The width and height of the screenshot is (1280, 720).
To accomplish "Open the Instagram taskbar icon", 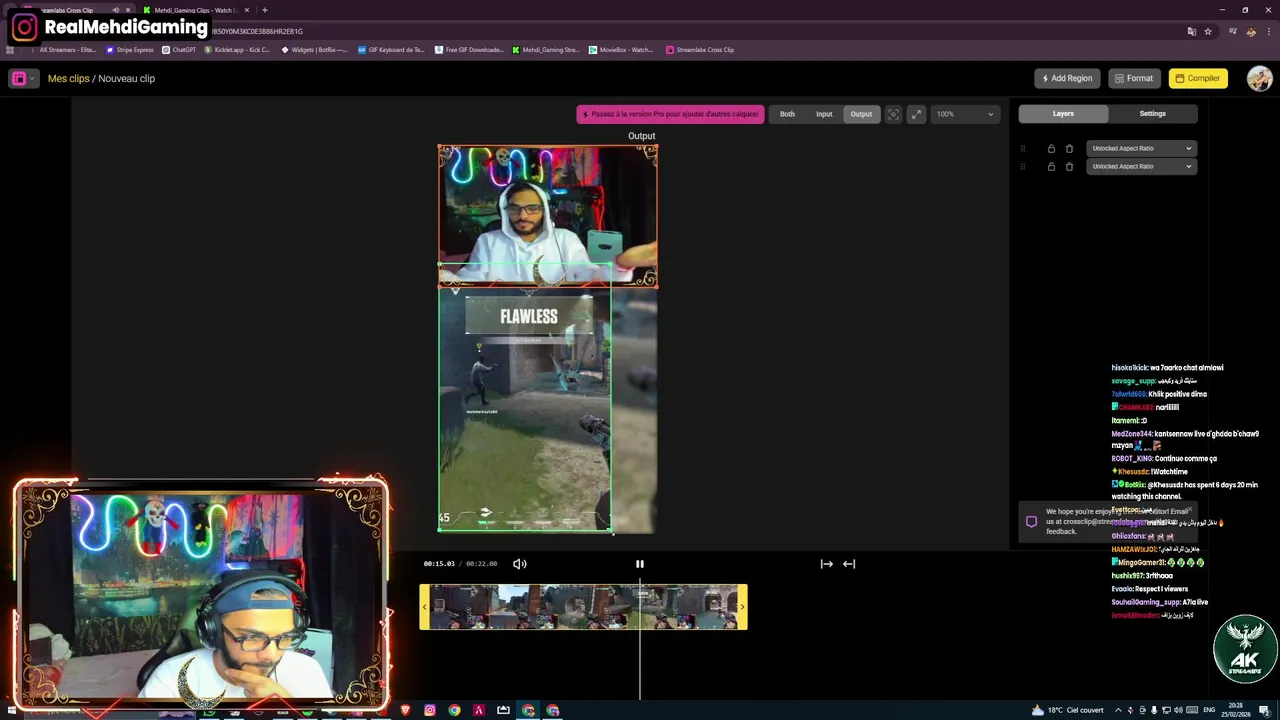I will pos(430,710).
